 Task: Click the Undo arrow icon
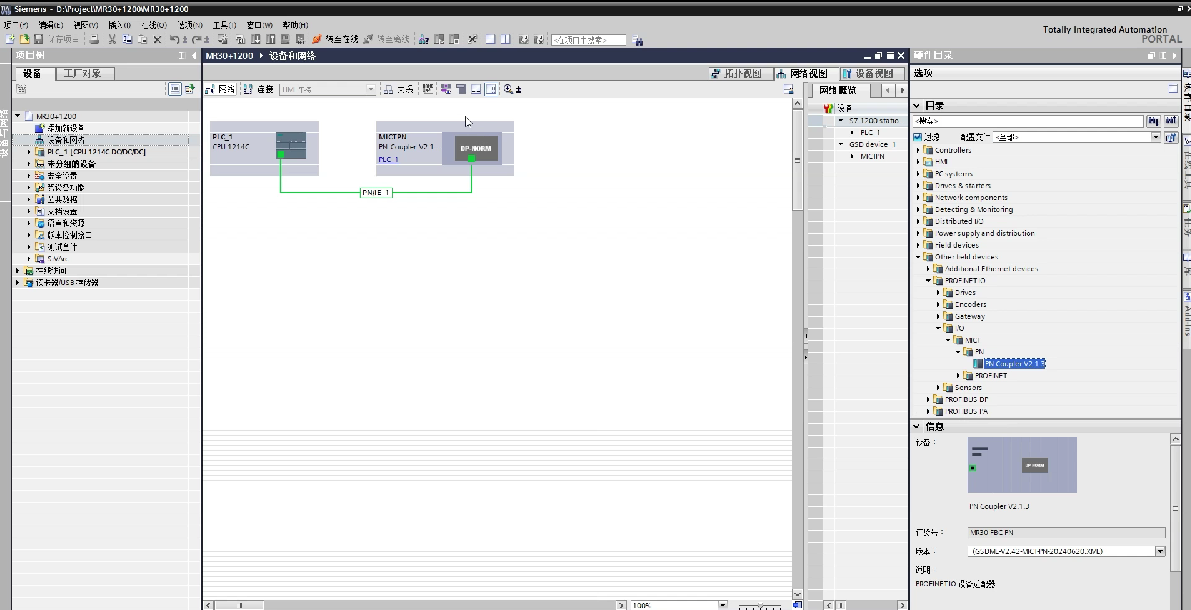point(175,39)
